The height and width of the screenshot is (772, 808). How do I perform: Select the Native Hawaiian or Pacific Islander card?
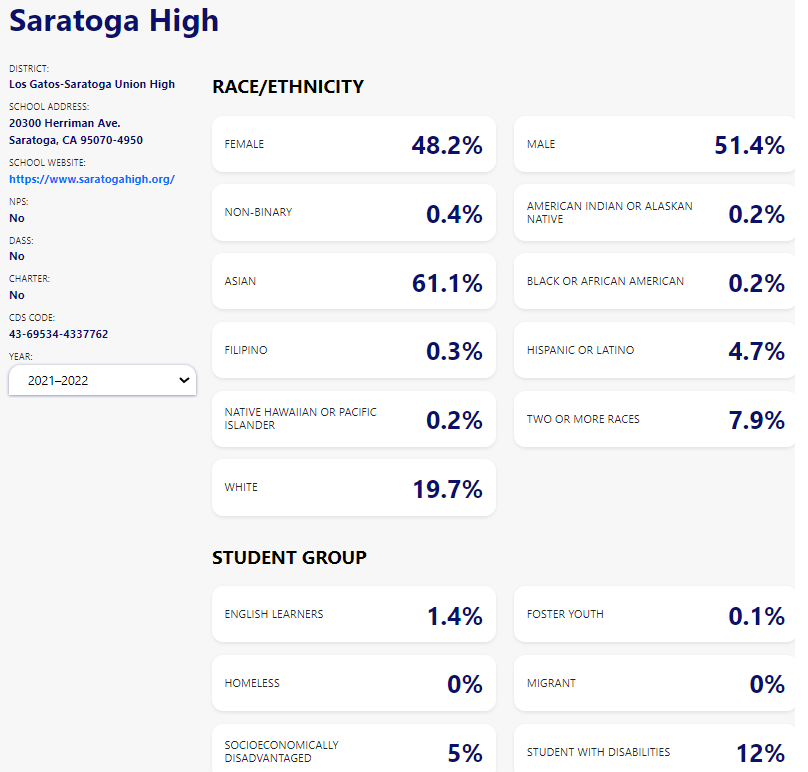353,419
